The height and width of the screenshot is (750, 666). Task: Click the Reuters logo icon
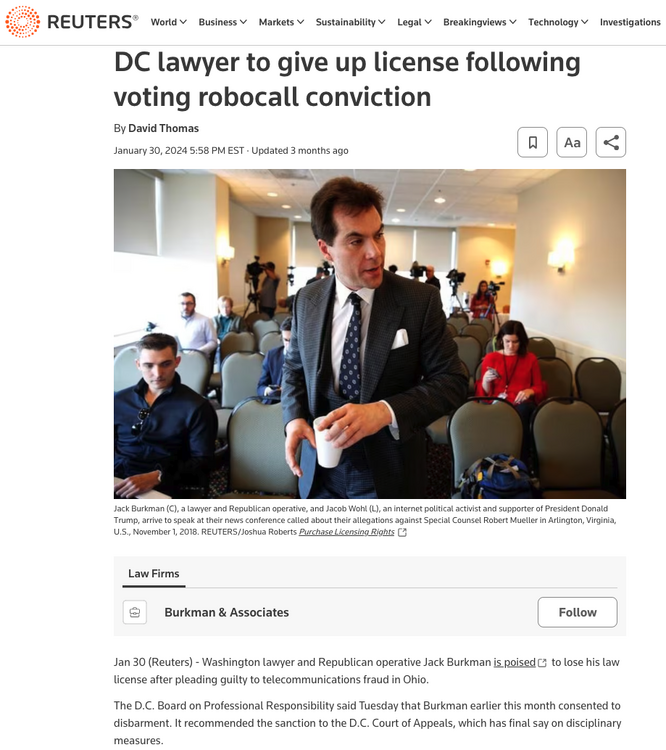(22, 22)
